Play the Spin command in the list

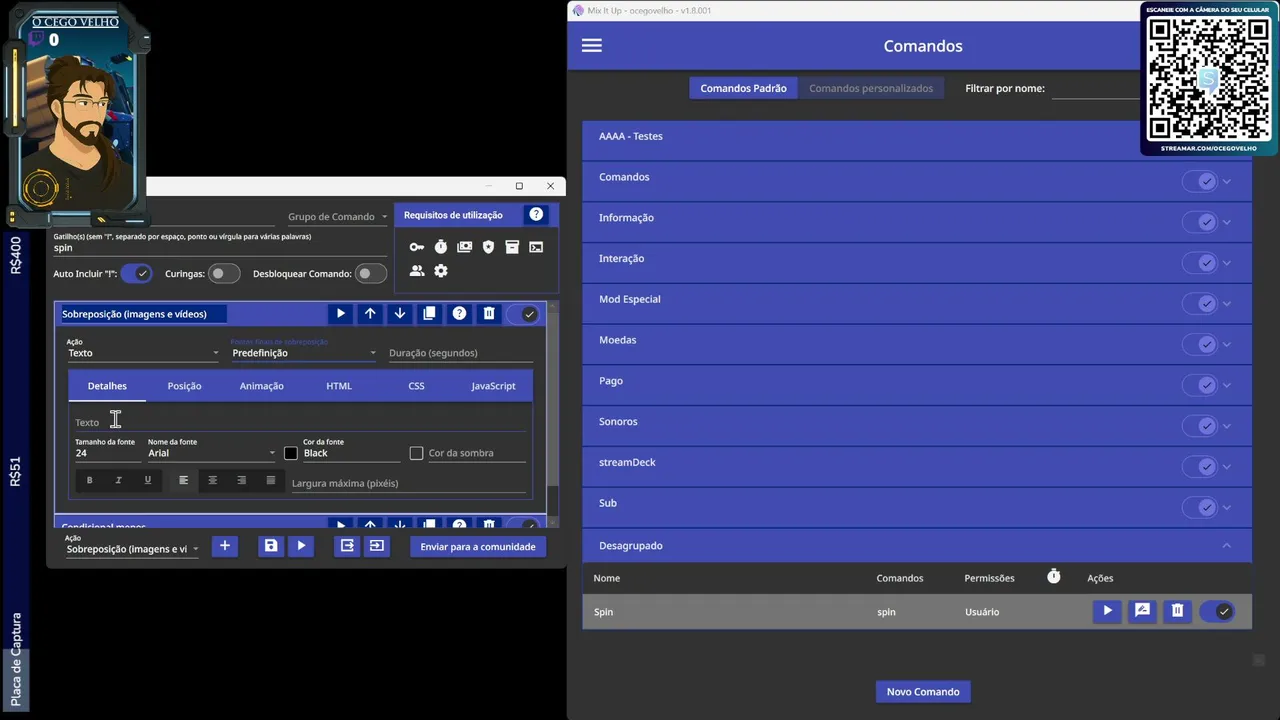point(1107,611)
